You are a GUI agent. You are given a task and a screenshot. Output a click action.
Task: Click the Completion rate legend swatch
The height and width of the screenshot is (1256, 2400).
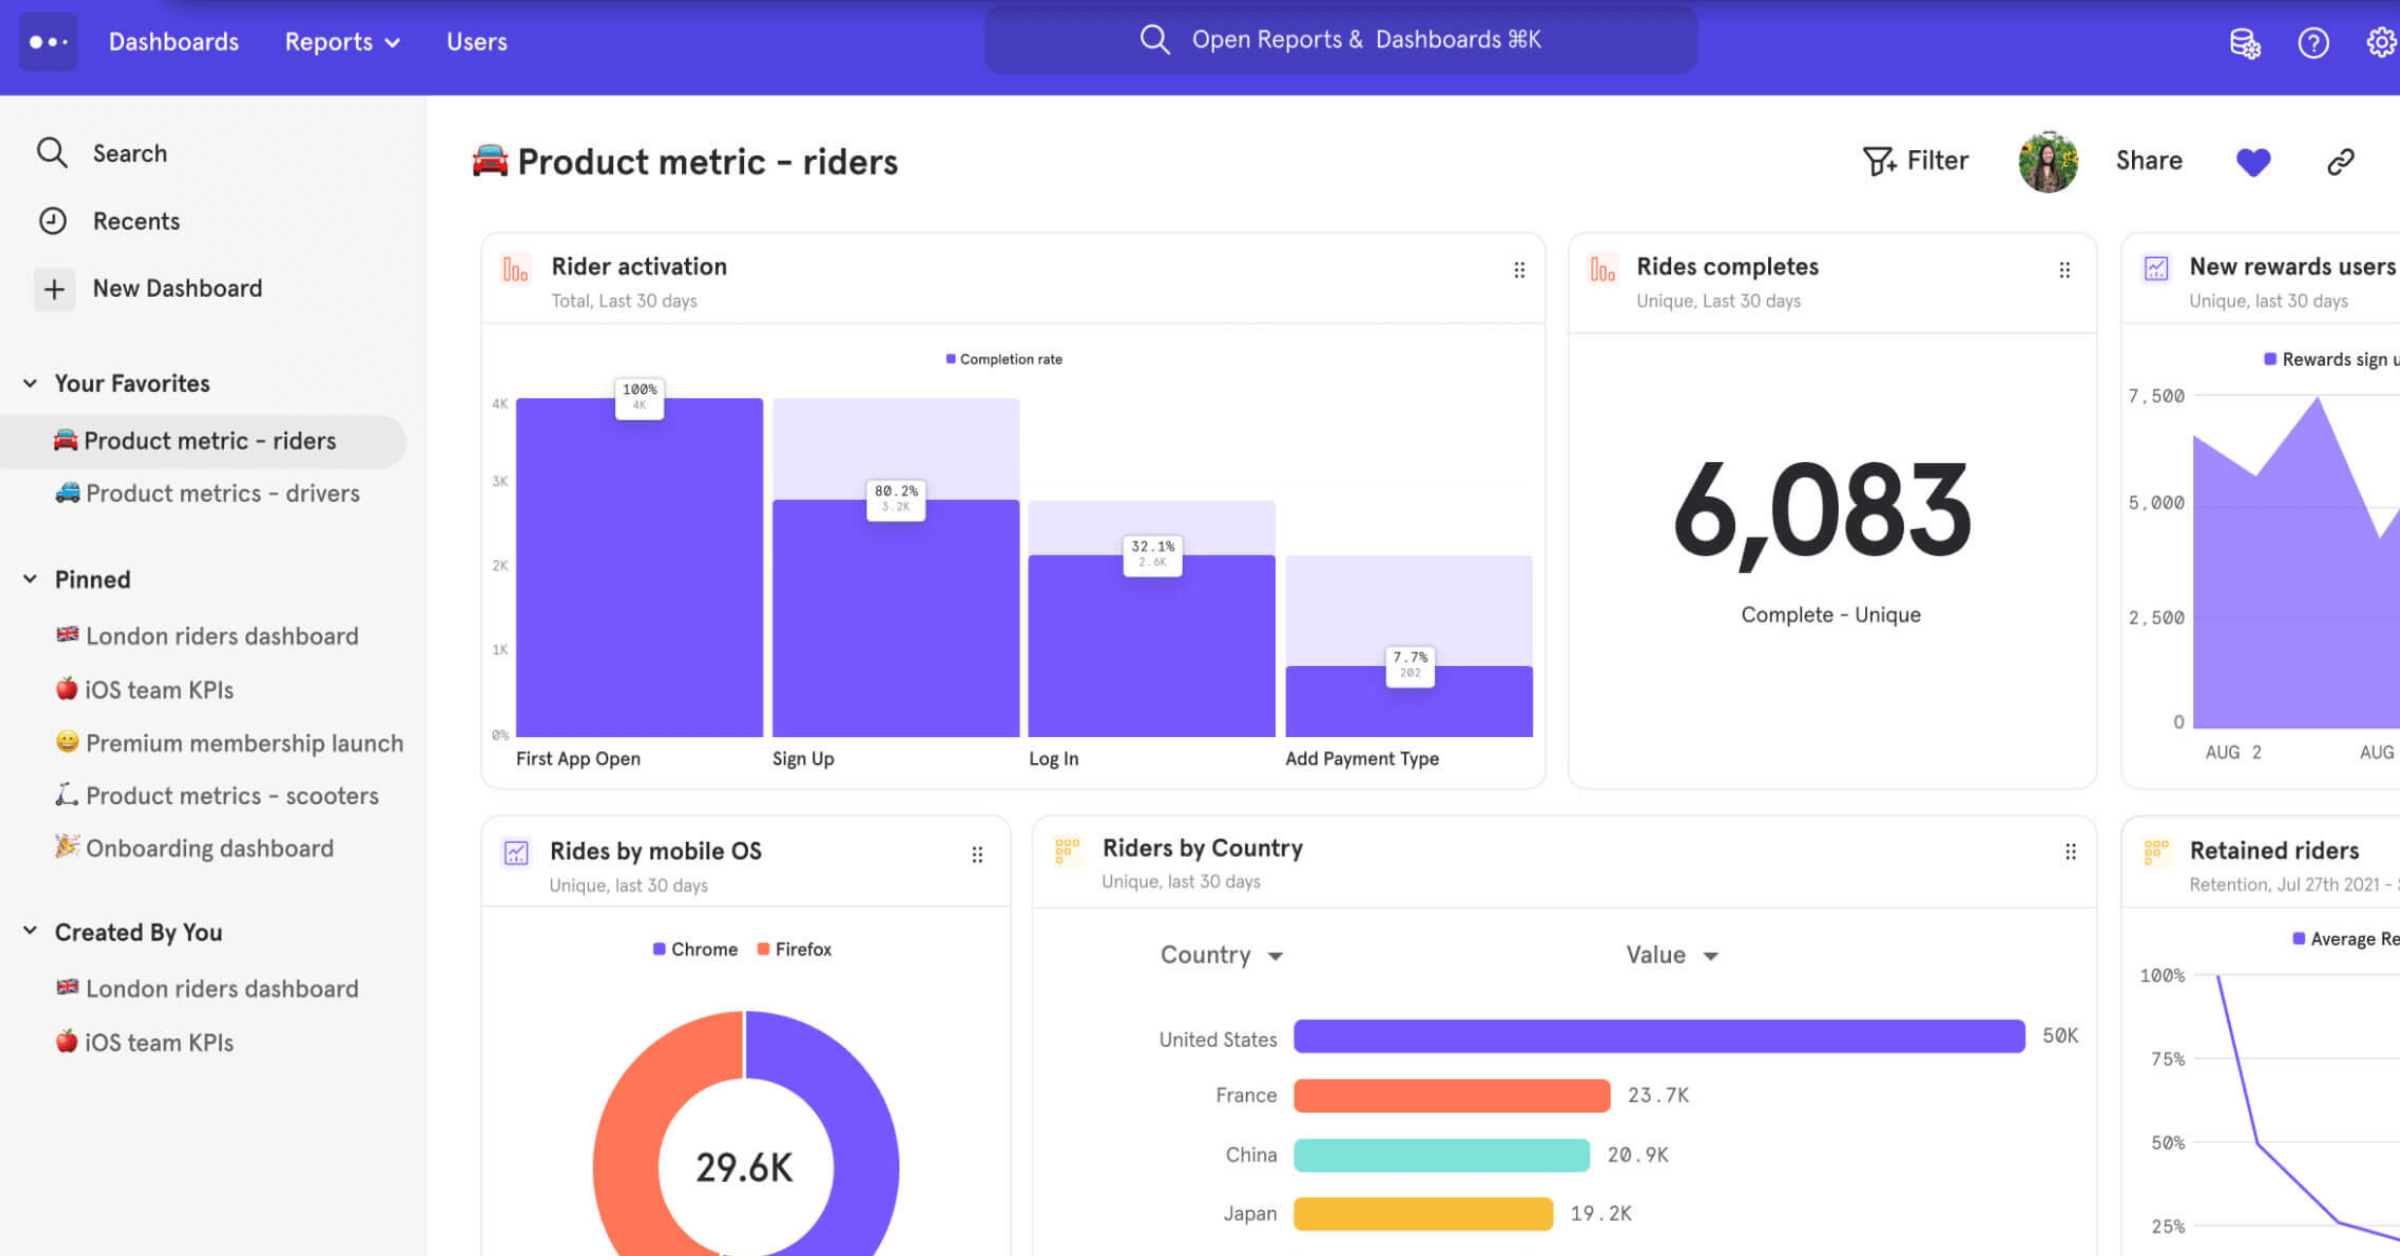tap(951, 359)
